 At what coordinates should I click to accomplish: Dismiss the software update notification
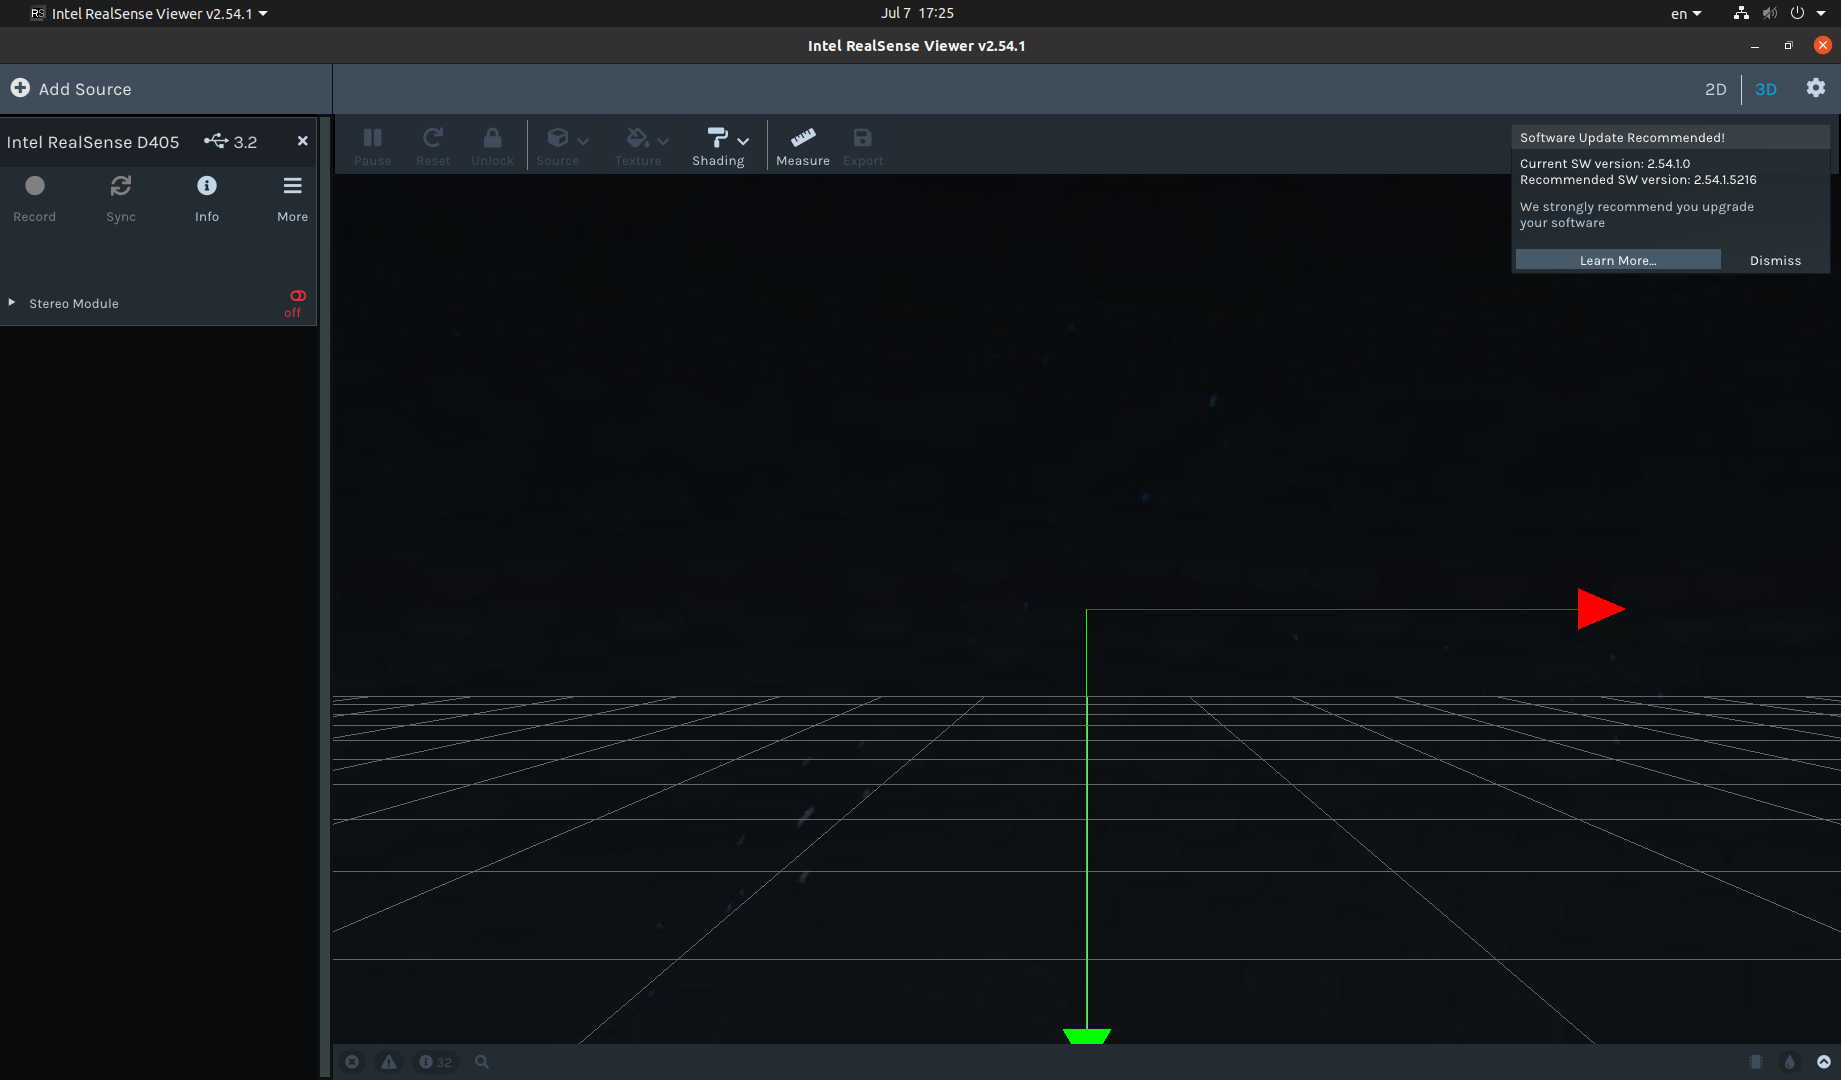coord(1775,260)
